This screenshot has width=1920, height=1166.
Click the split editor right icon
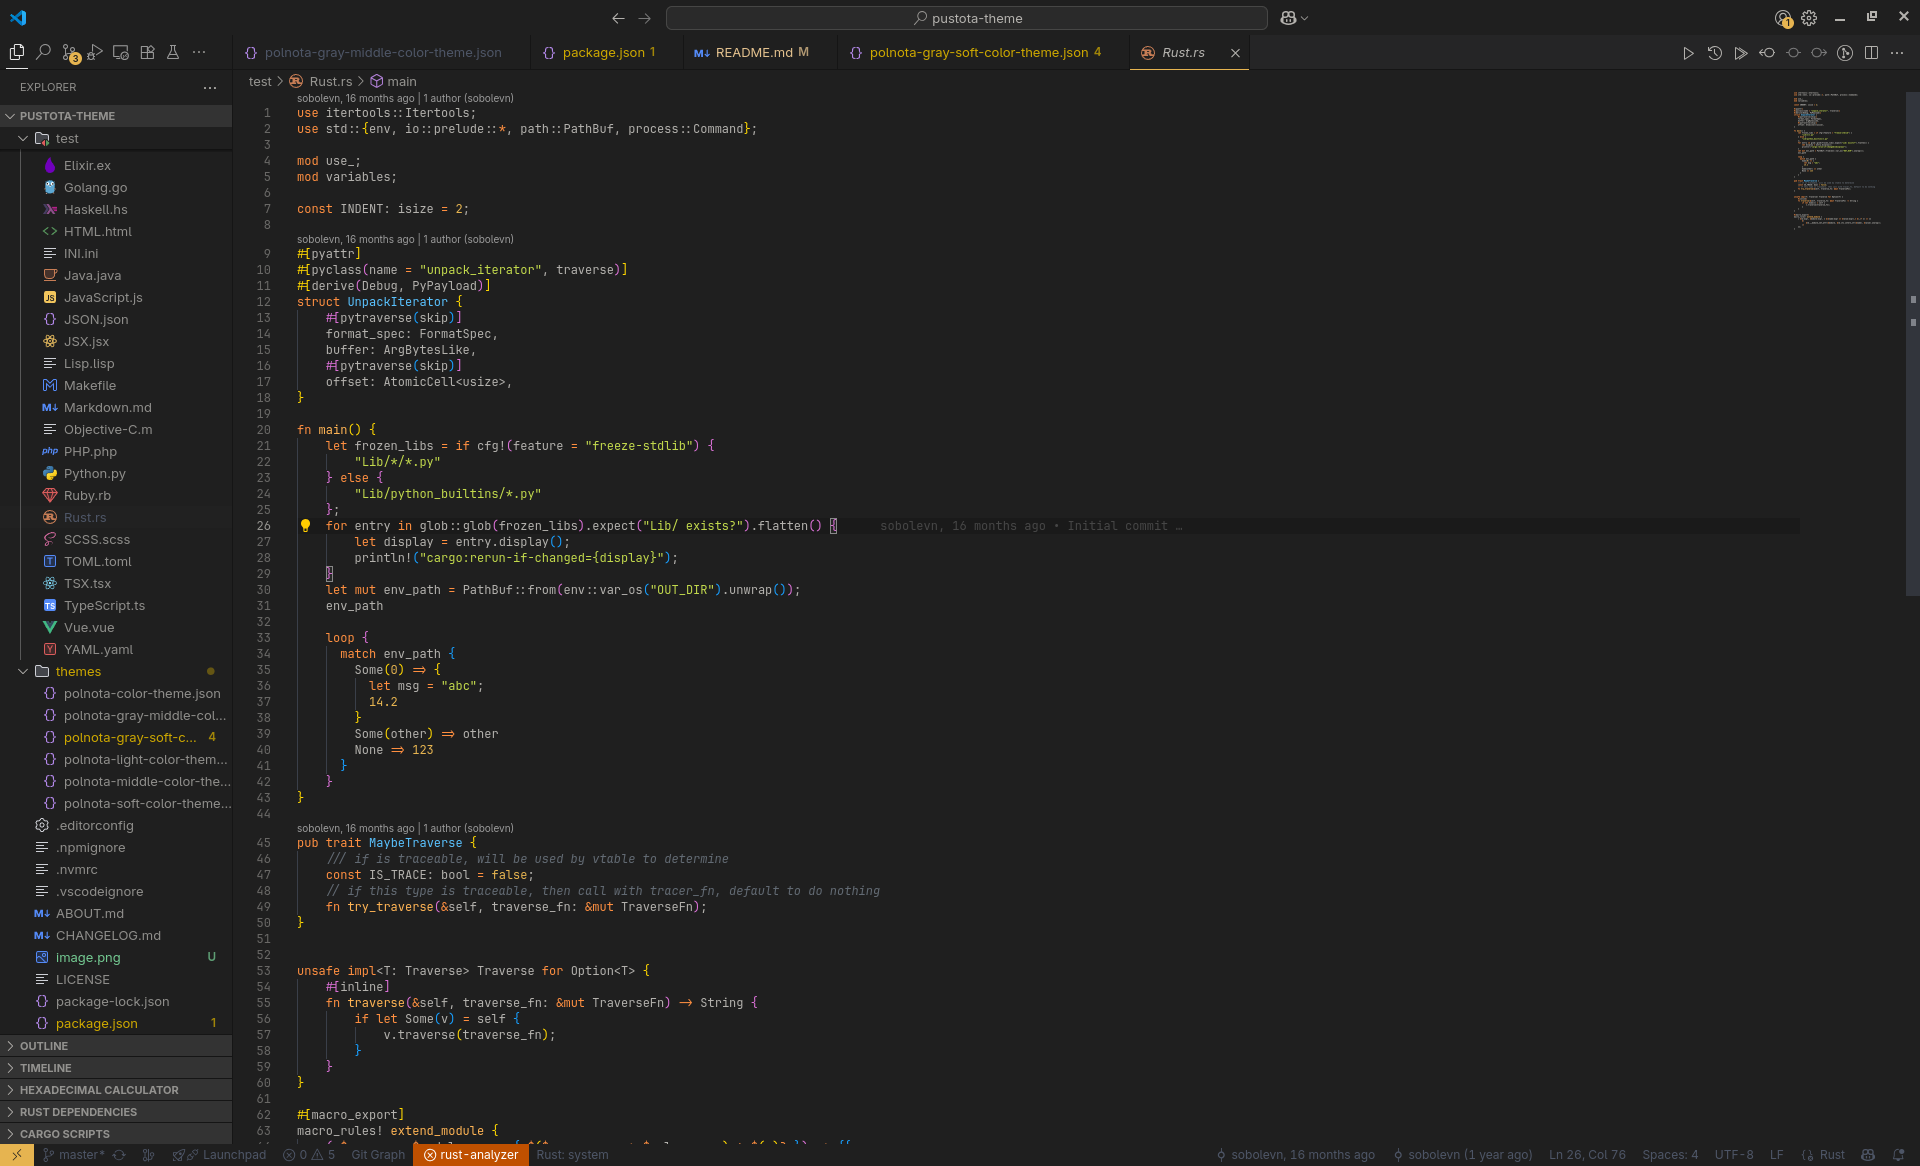click(x=1871, y=53)
